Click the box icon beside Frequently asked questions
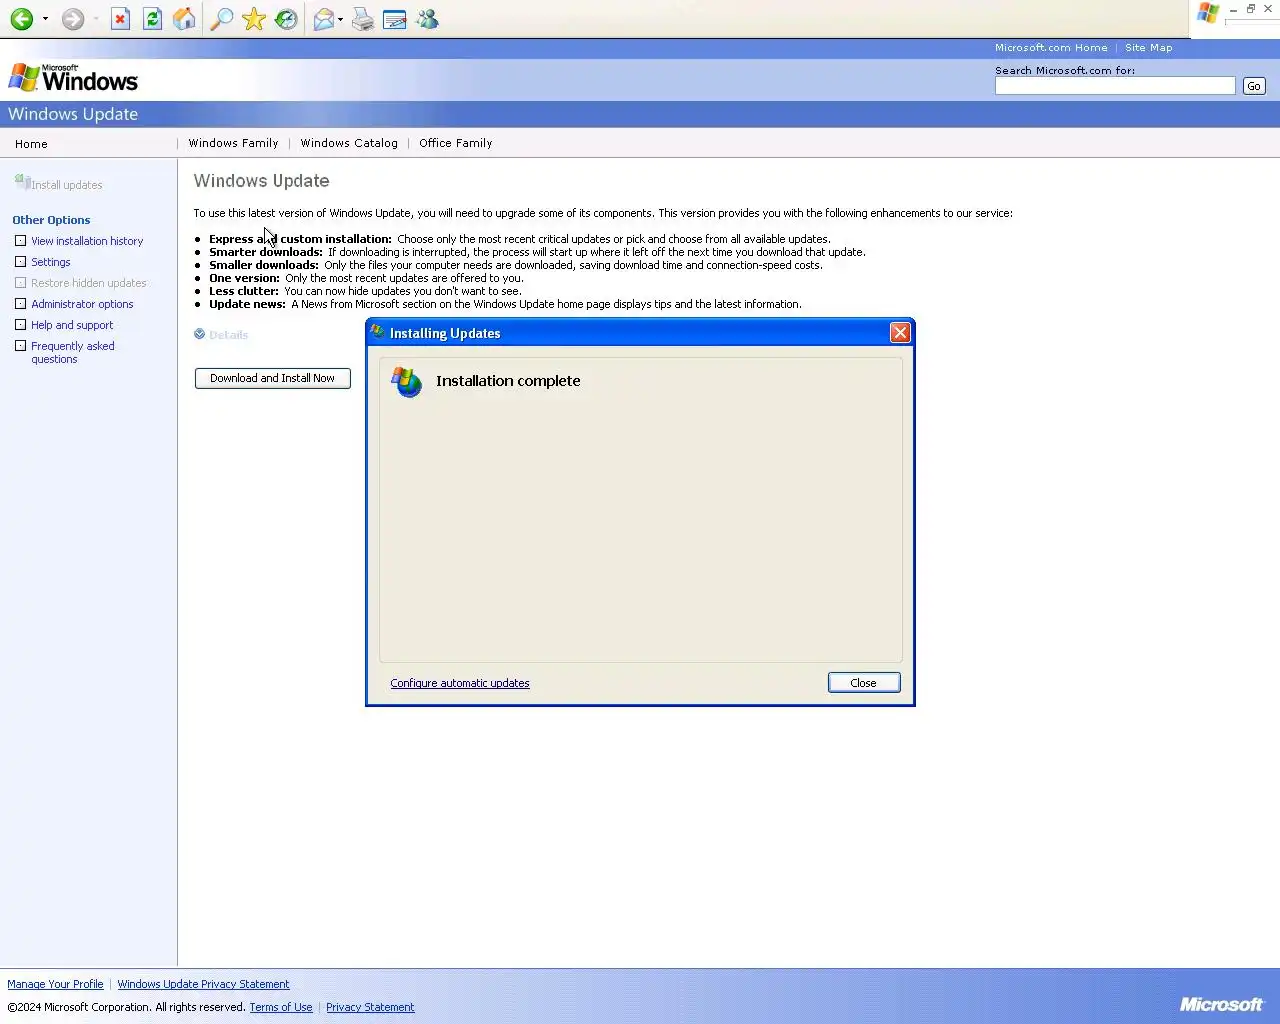Image resolution: width=1280 pixels, height=1024 pixels. click(20, 346)
